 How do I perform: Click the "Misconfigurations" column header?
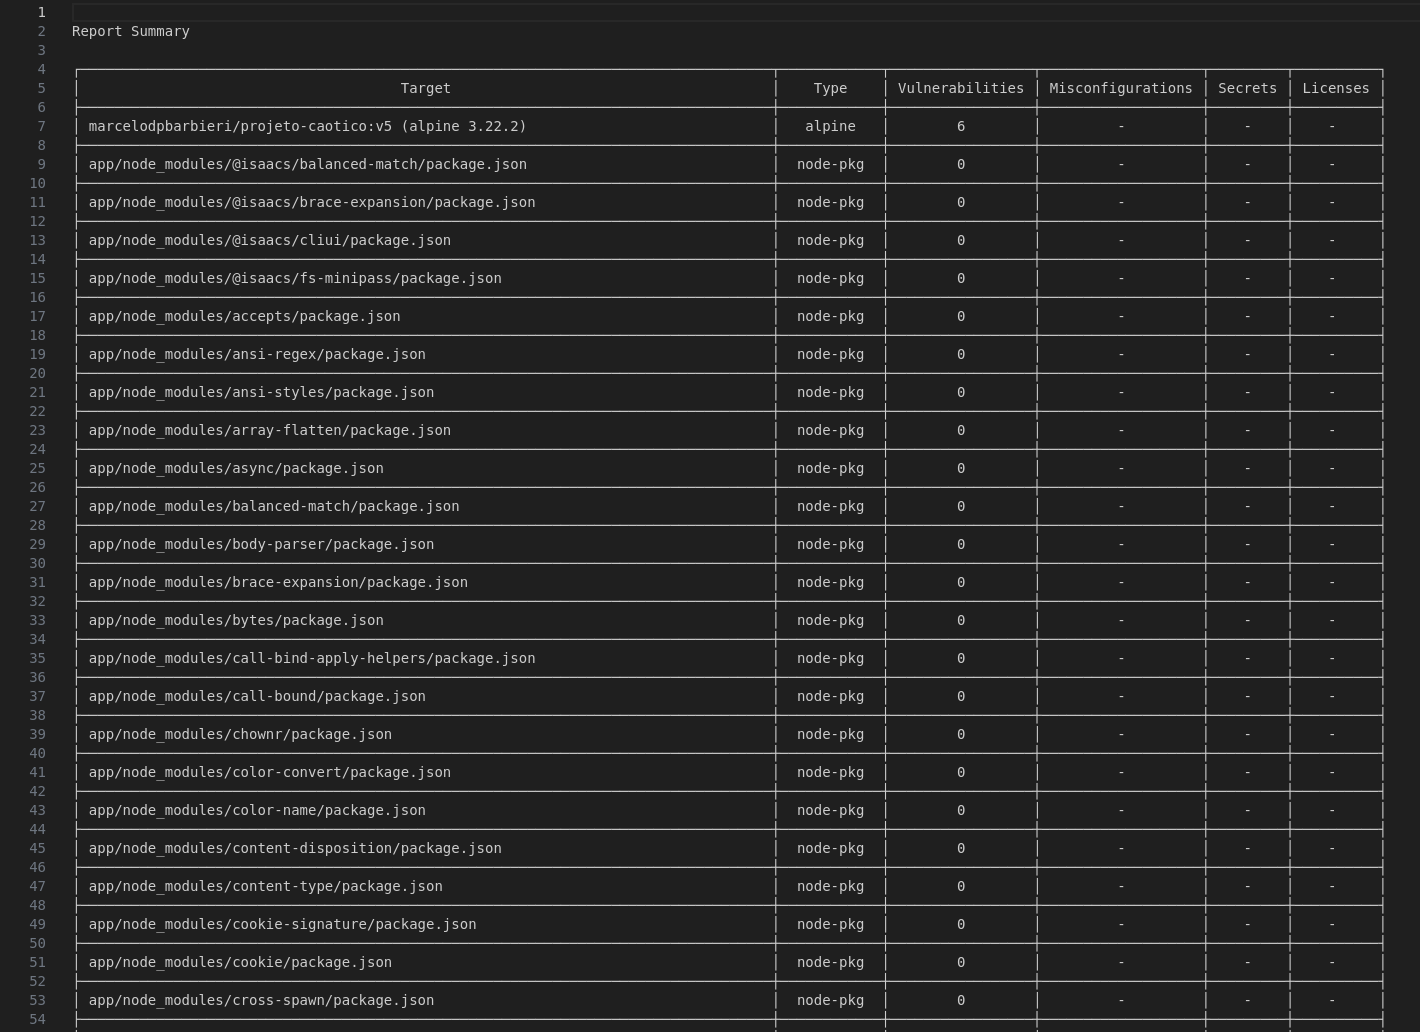pos(1120,88)
